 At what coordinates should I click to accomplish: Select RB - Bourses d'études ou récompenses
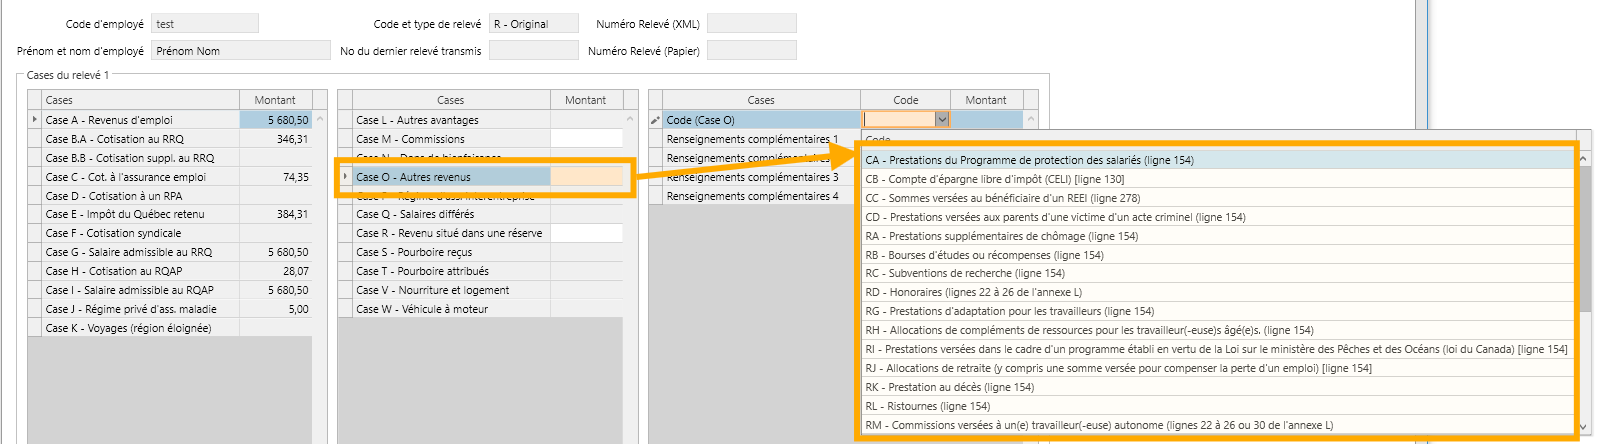point(1219,255)
